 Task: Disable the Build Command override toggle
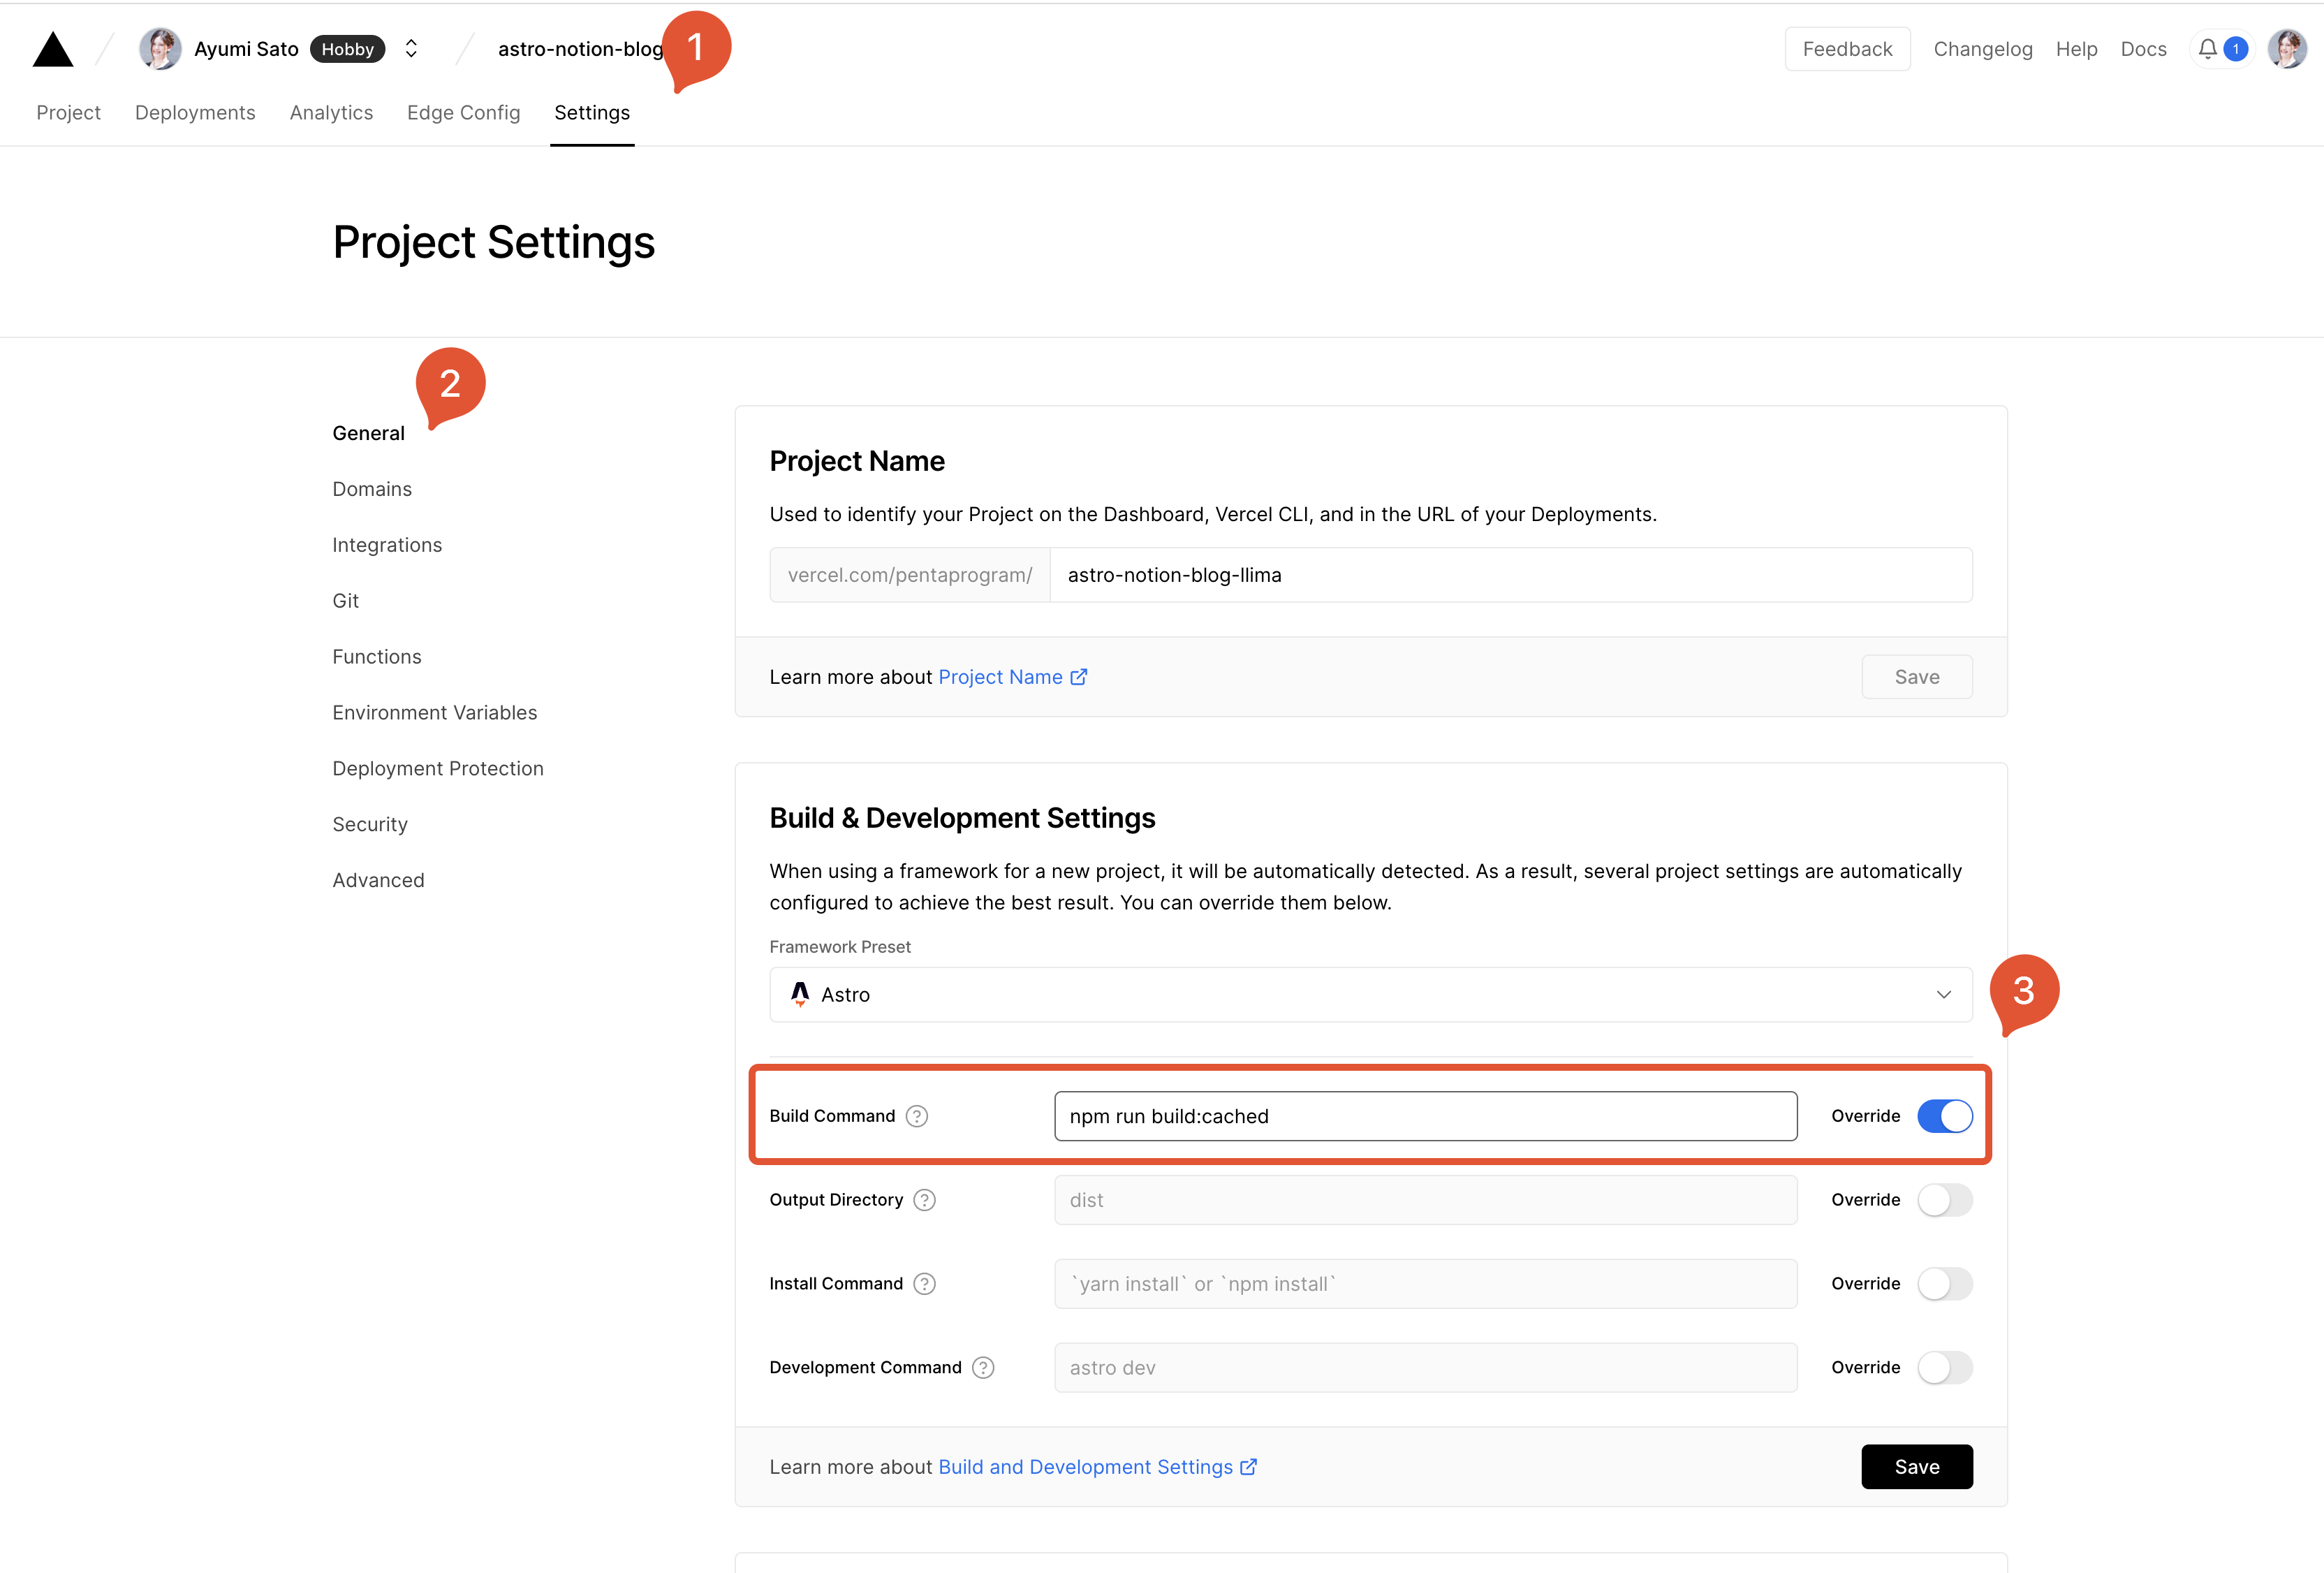[1944, 1116]
